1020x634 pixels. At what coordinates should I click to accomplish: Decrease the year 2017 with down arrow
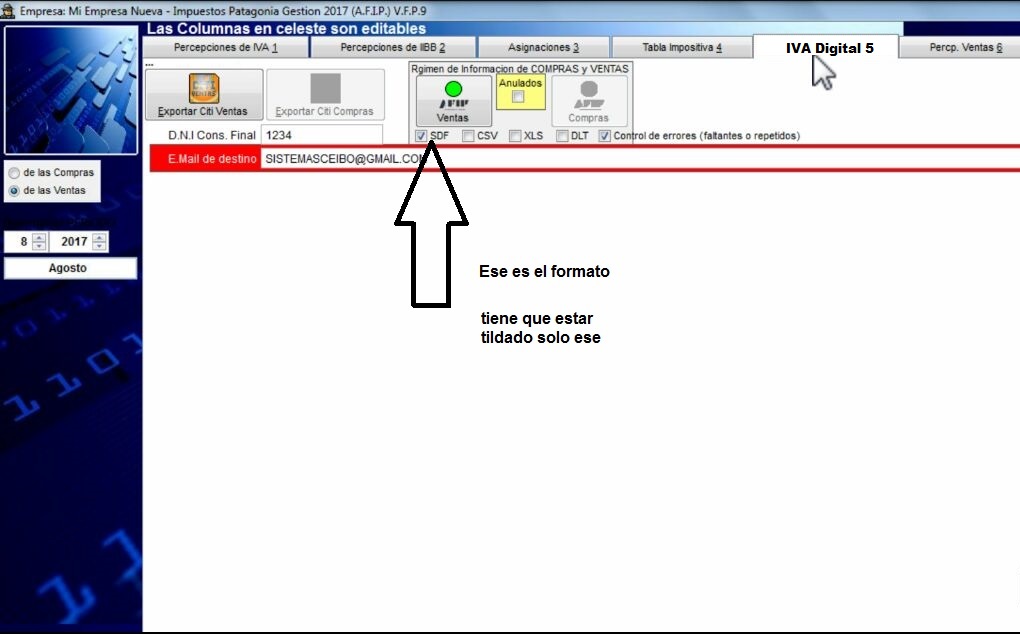[99, 246]
